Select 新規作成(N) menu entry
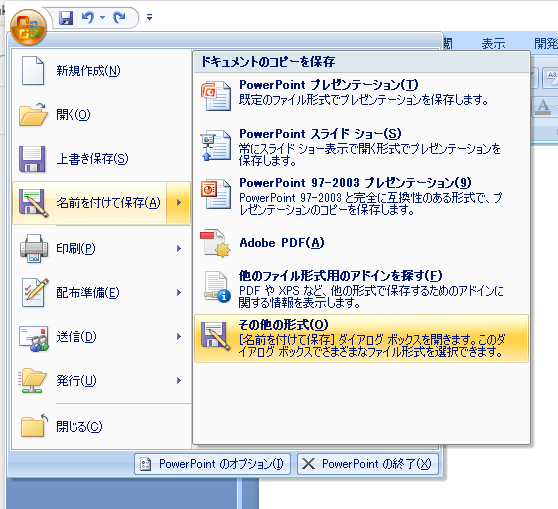The width and height of the screenshot is (558, 509). tap(101, 70)
